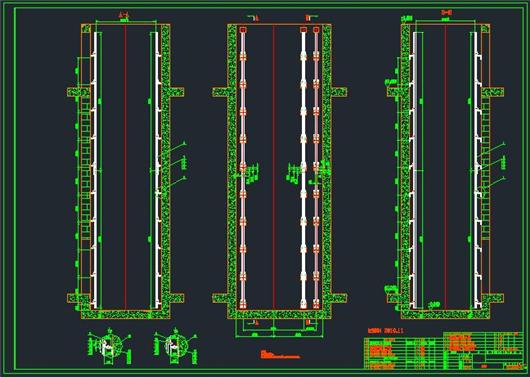Select the A-A section label above the left view
This screenshot has height=377, width=530.
[x=124, y=15]
